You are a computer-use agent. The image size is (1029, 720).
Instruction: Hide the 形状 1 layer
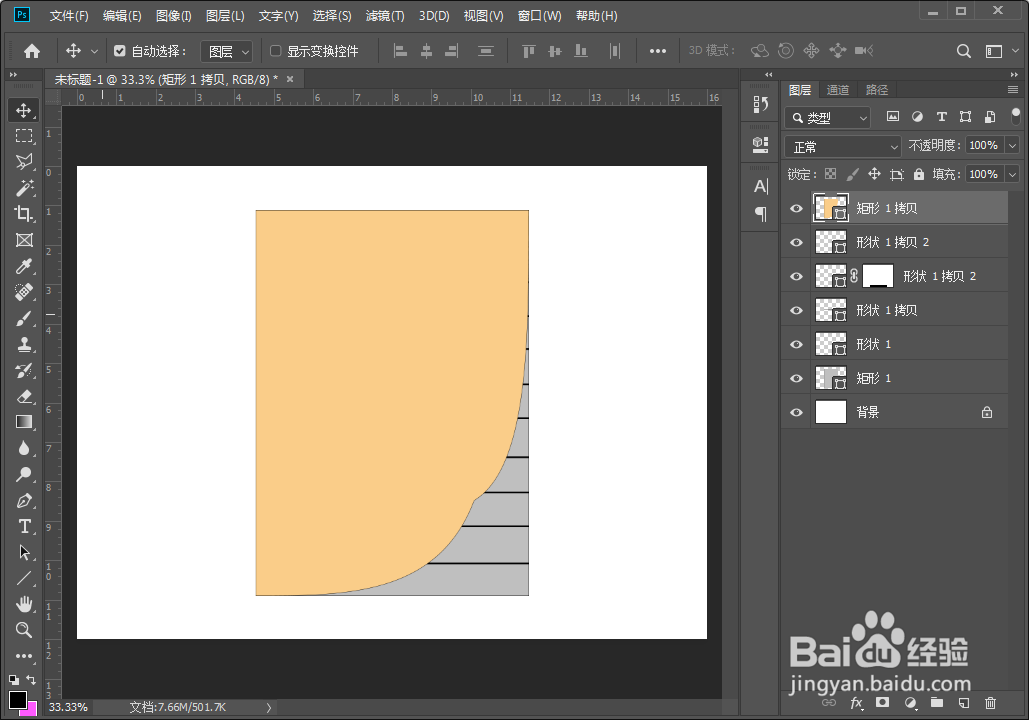[796, 344]
